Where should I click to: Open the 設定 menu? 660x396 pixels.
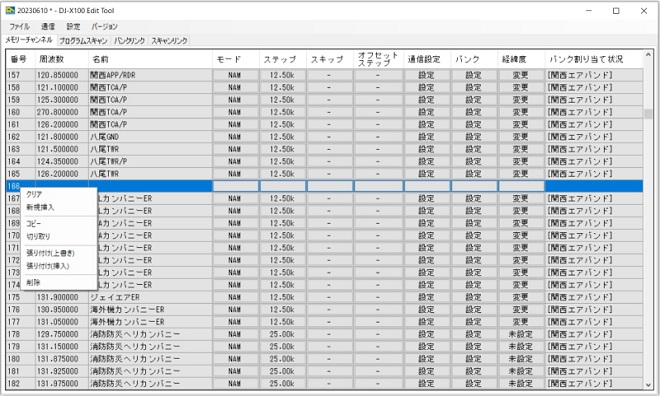pyautogui.click(x=73, y=27)
